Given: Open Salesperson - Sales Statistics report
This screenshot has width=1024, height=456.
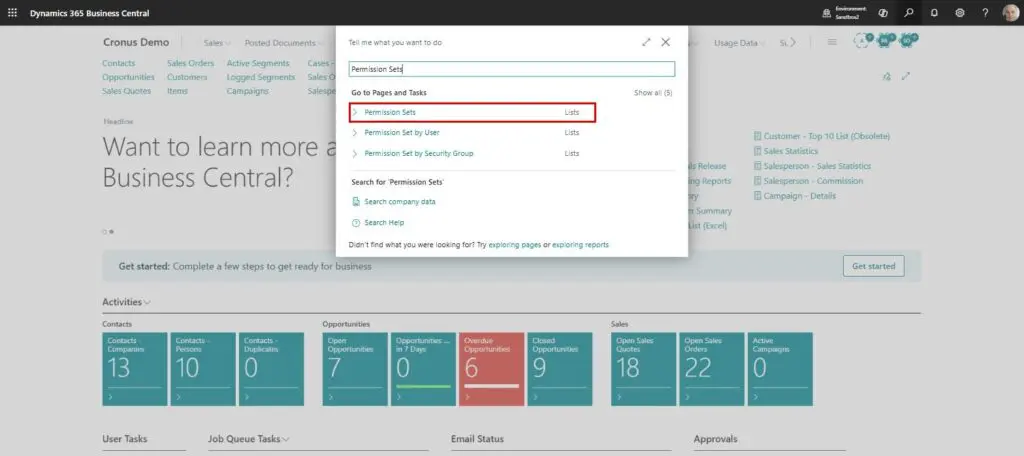Looking at the screenshot, I should pos(817,166).
